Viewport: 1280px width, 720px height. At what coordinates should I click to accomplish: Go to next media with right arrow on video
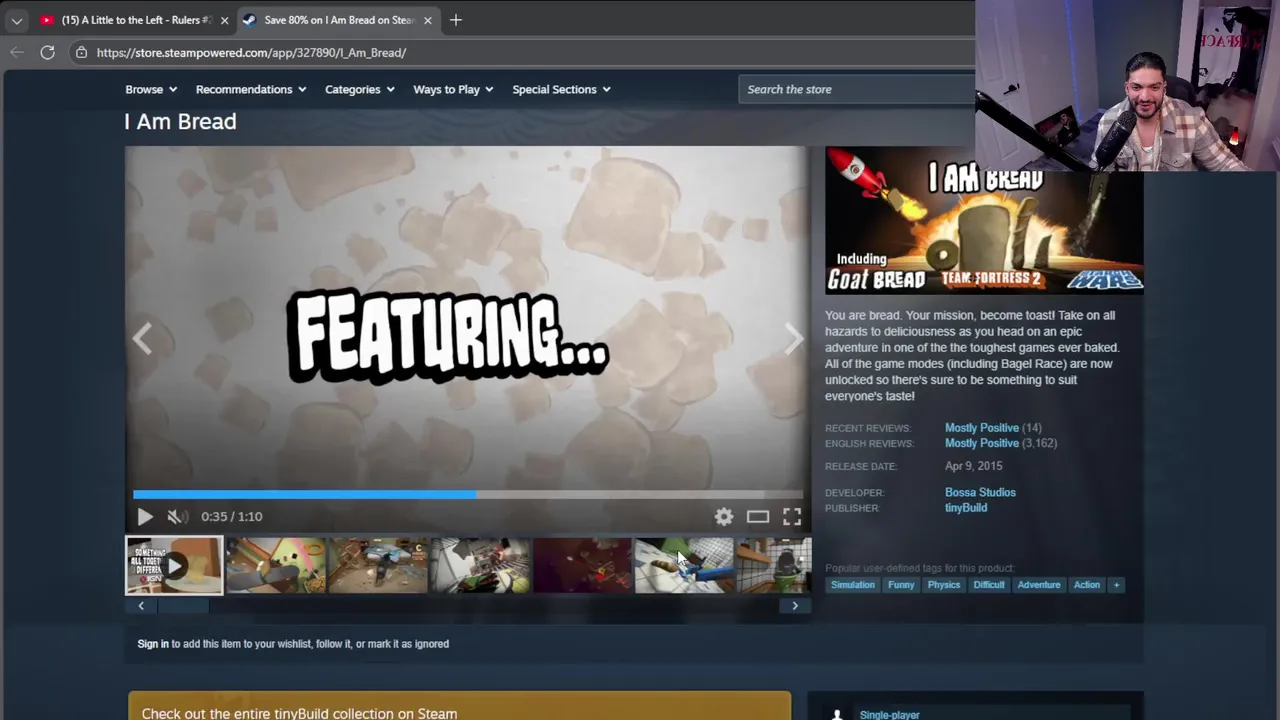click(x=794, y=338)
